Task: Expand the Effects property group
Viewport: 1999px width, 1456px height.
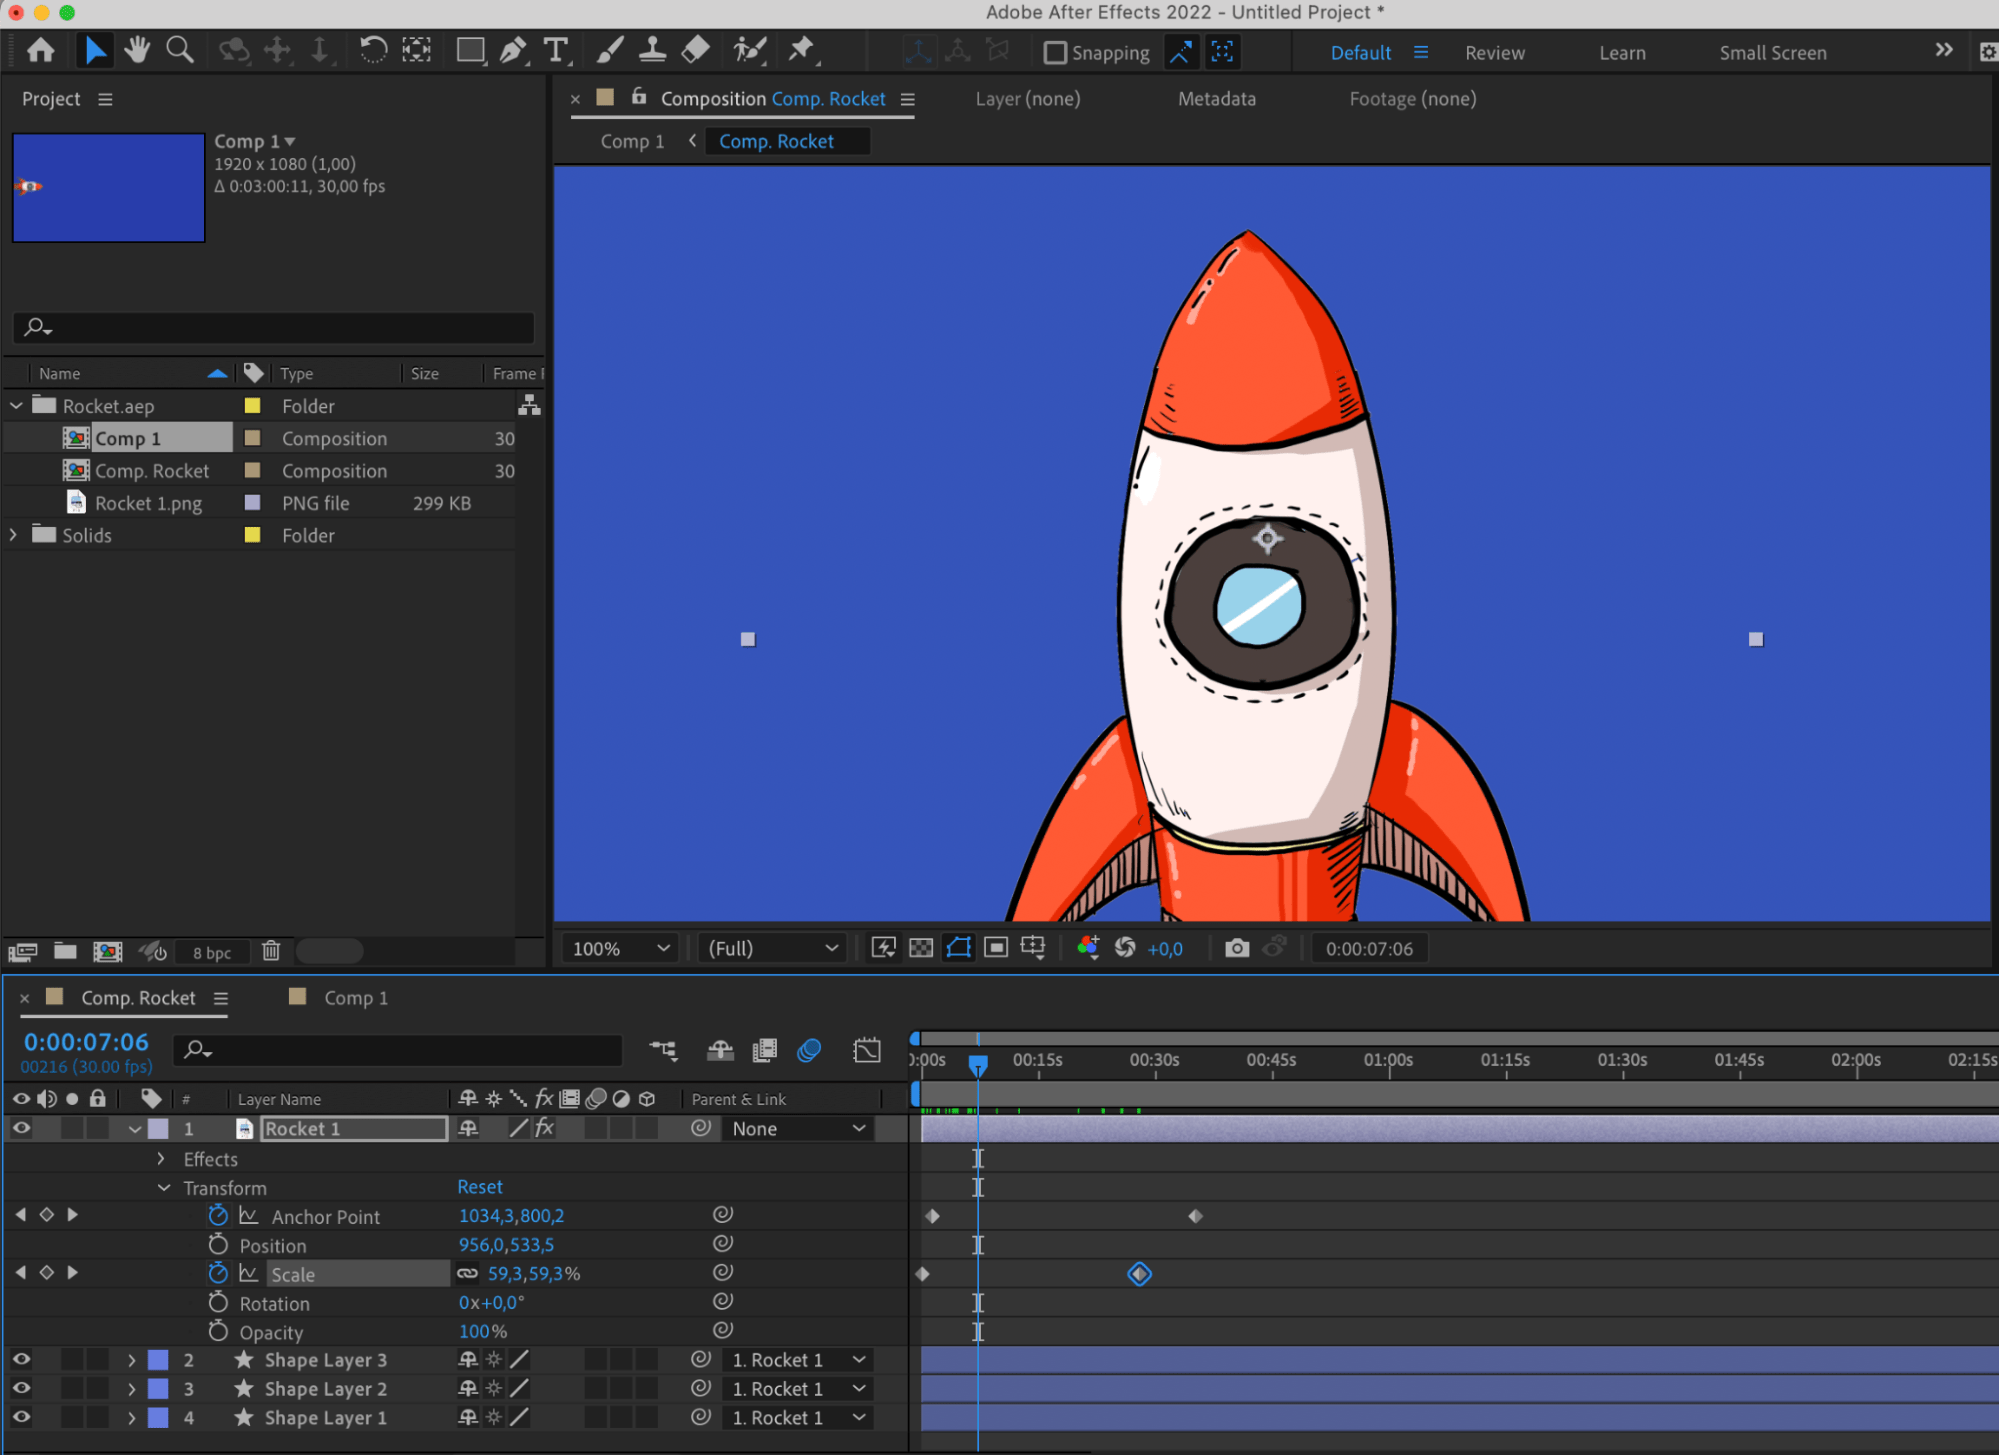Action: (161, 1159)
